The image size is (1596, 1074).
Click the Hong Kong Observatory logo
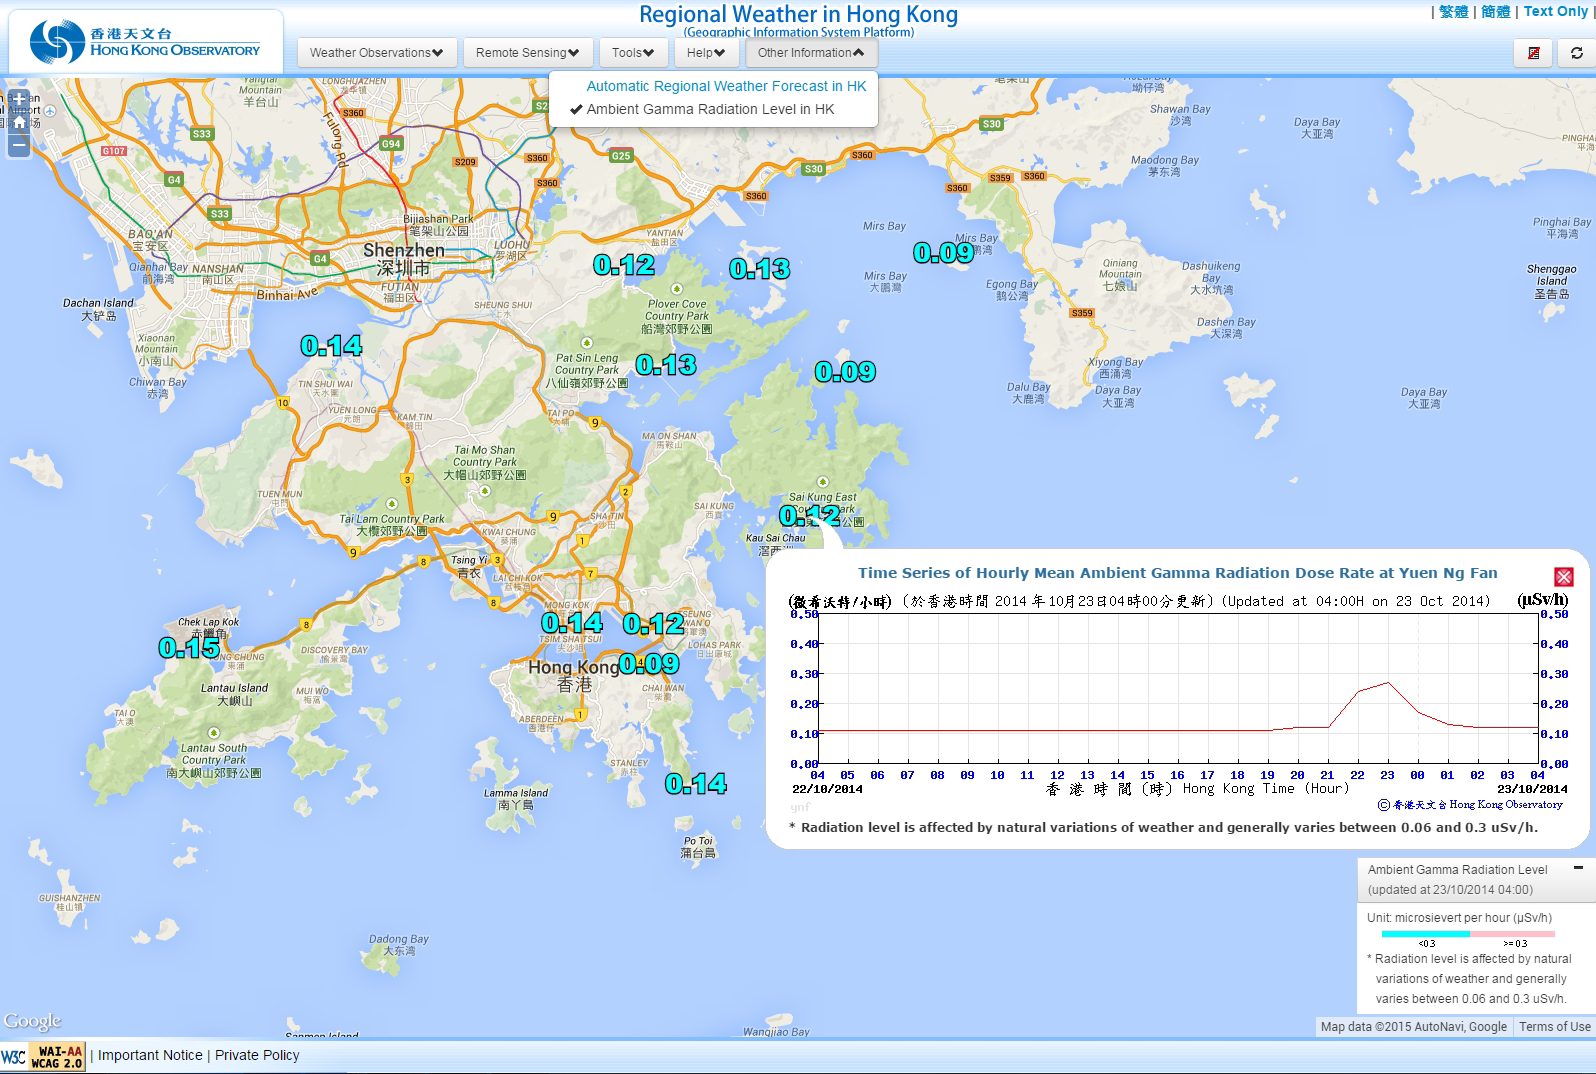pos(146,41)
